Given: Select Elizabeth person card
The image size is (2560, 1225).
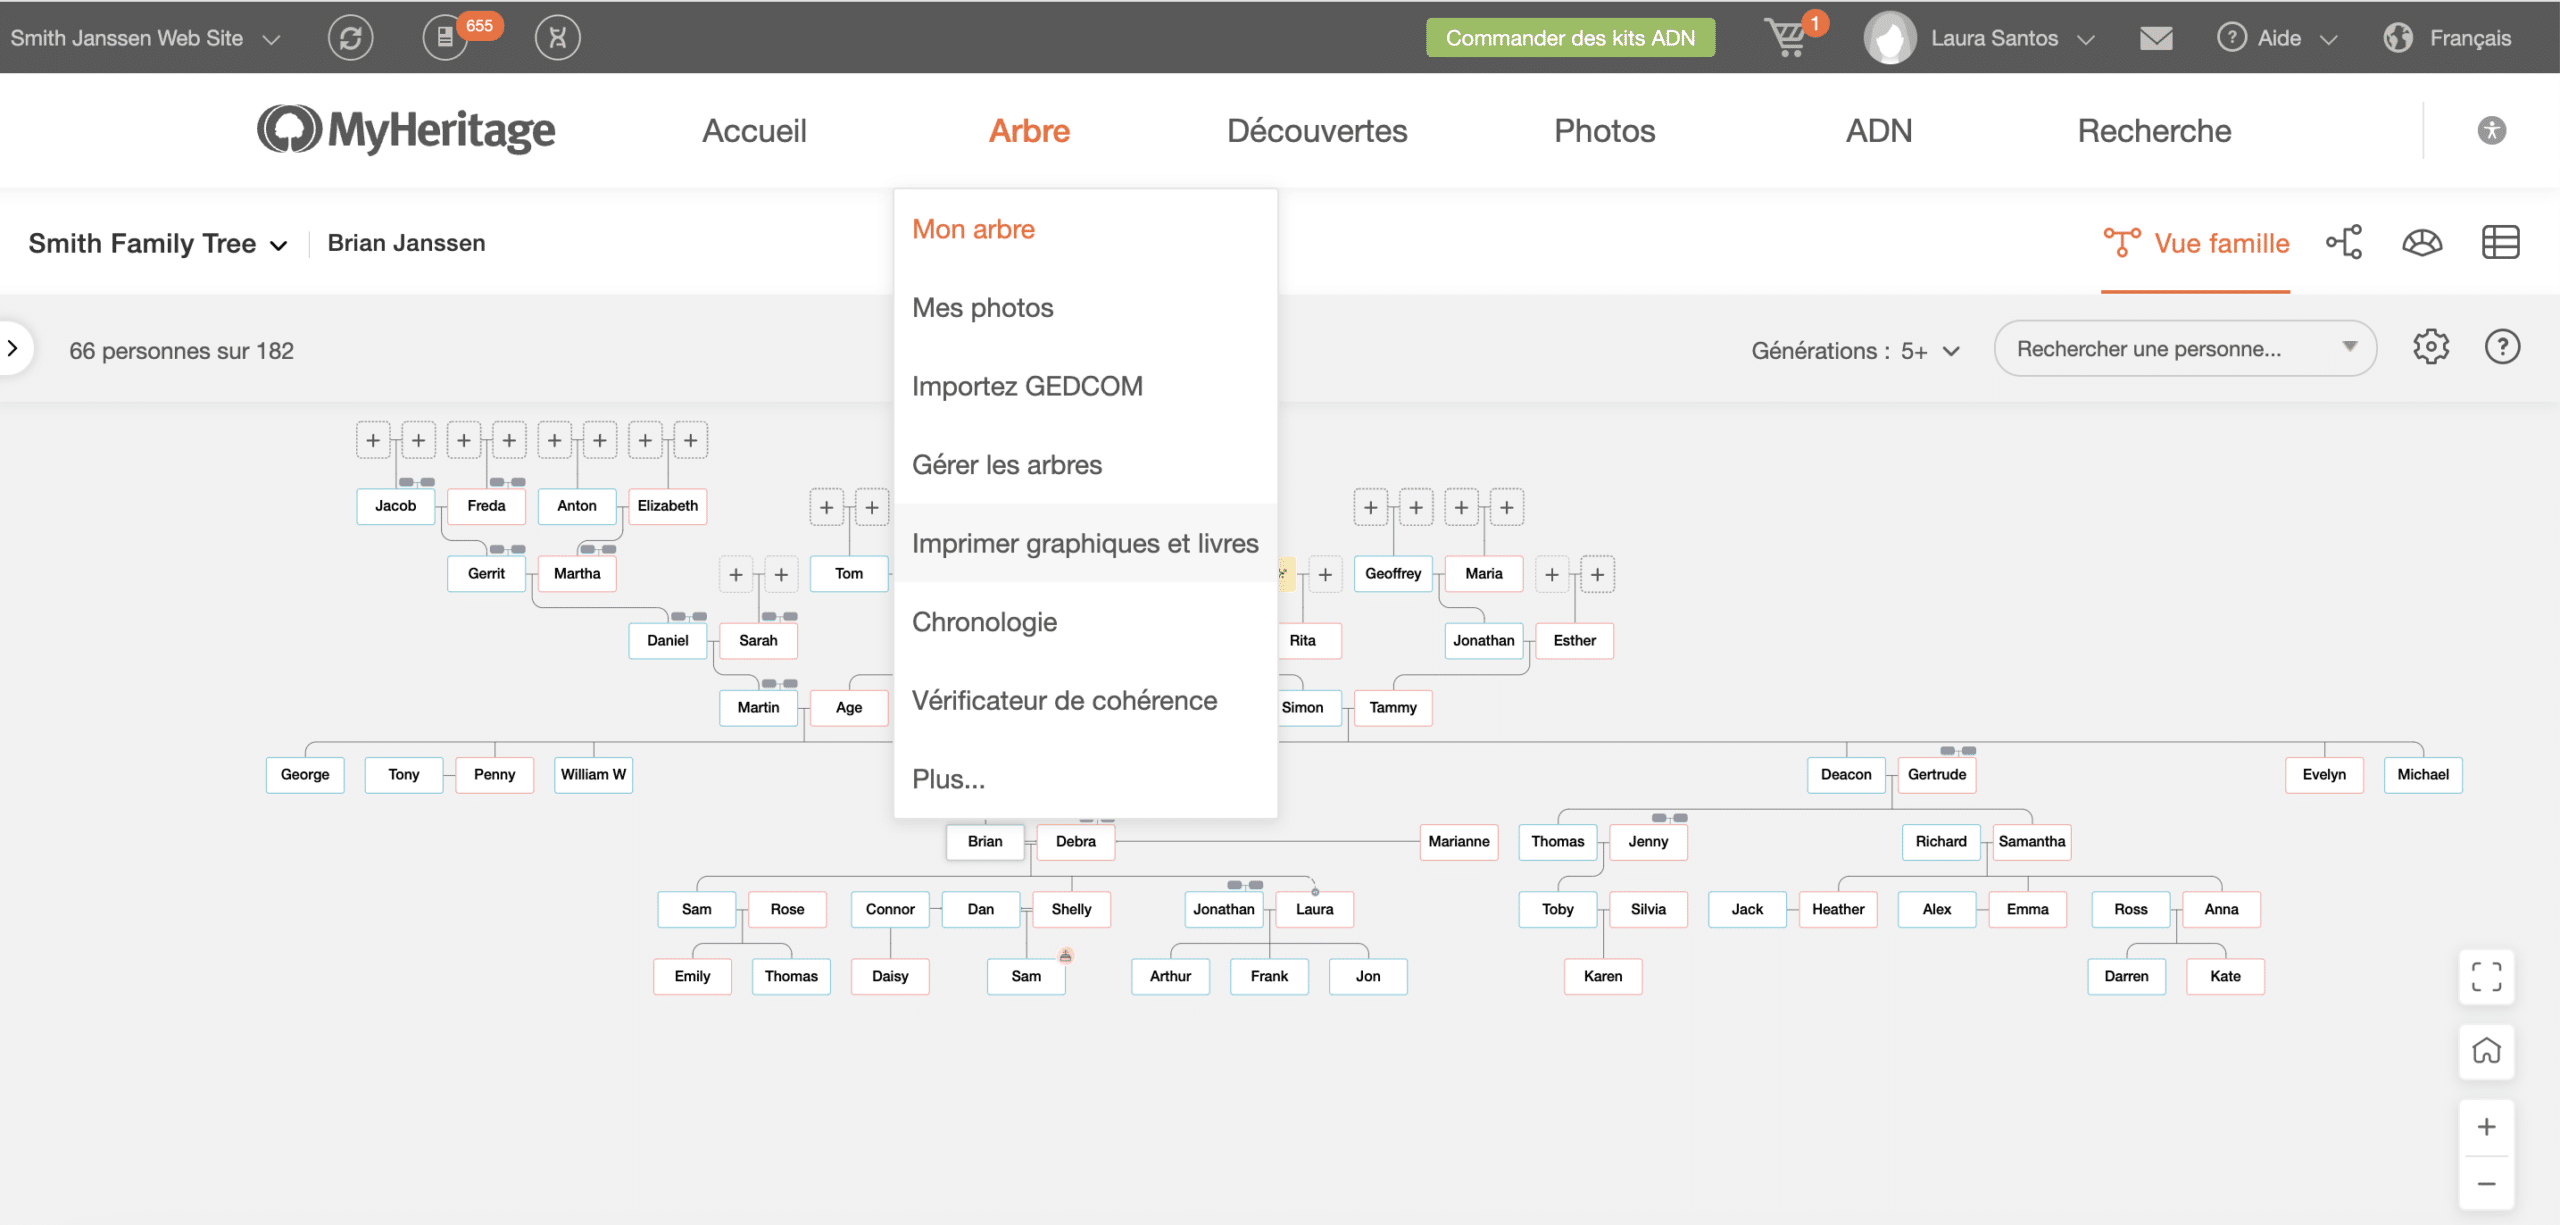Looking at the screenshot, I should (668, 506).
